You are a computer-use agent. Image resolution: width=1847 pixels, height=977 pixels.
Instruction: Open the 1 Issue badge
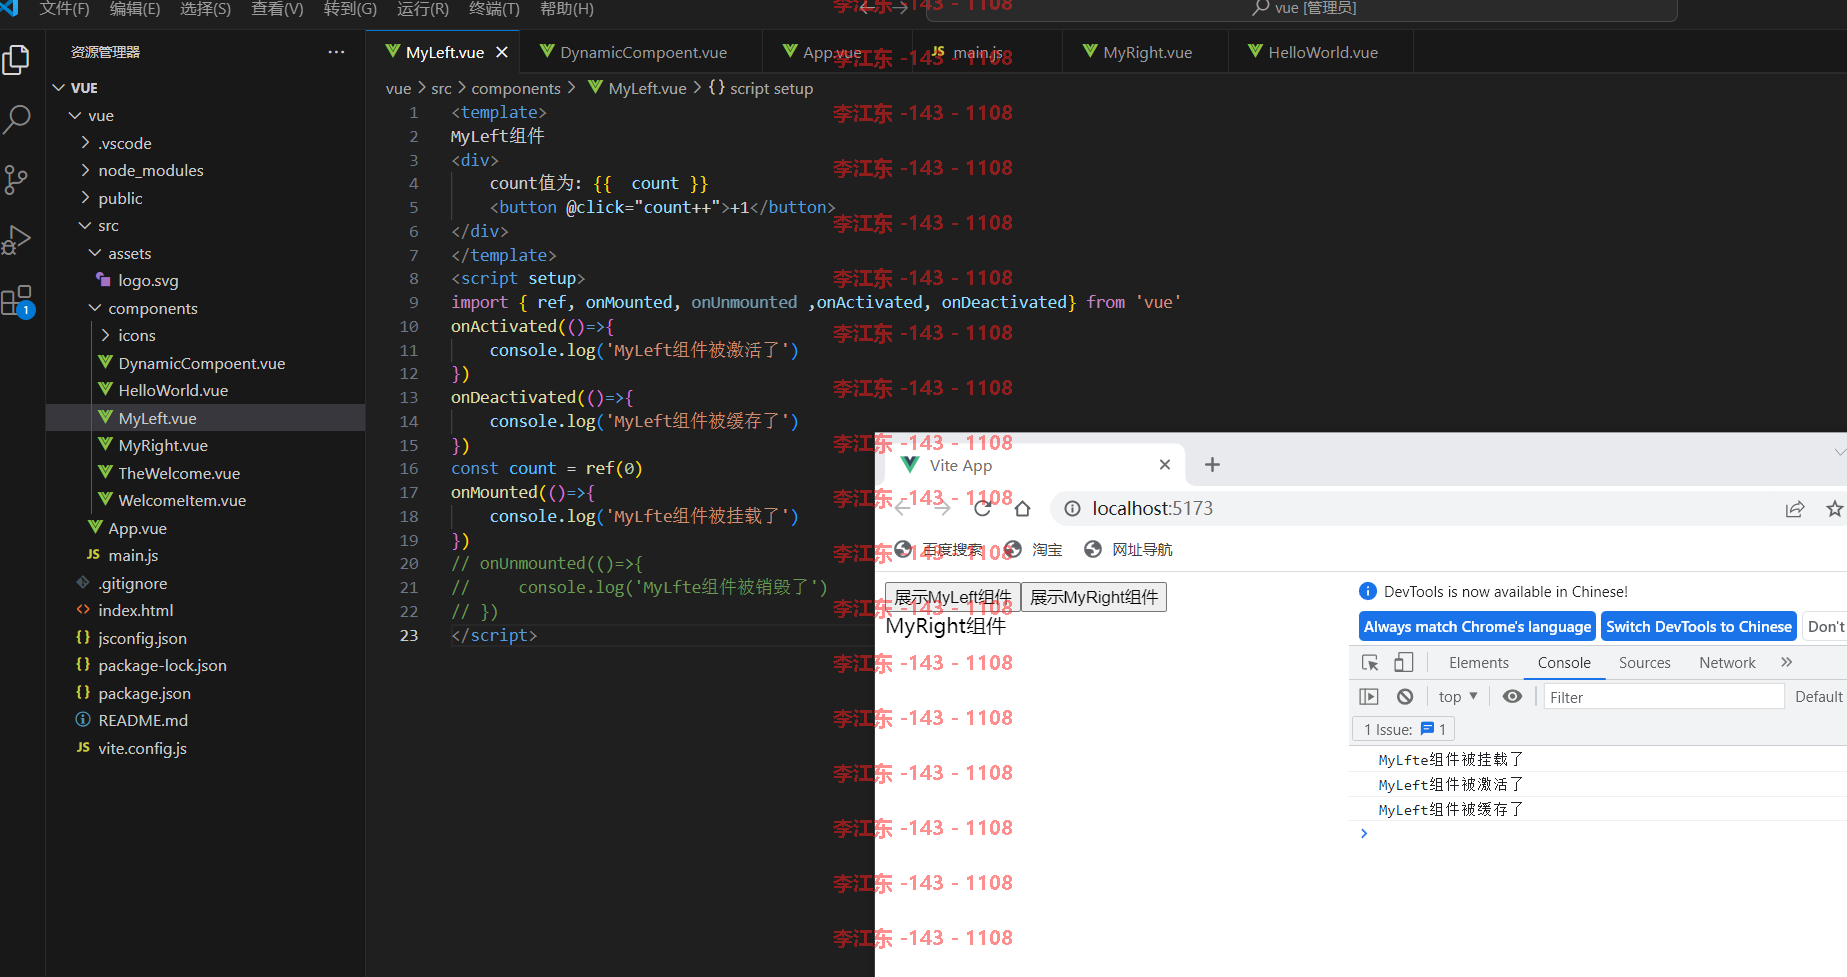pyautogui.click(x=1404, y=729)
